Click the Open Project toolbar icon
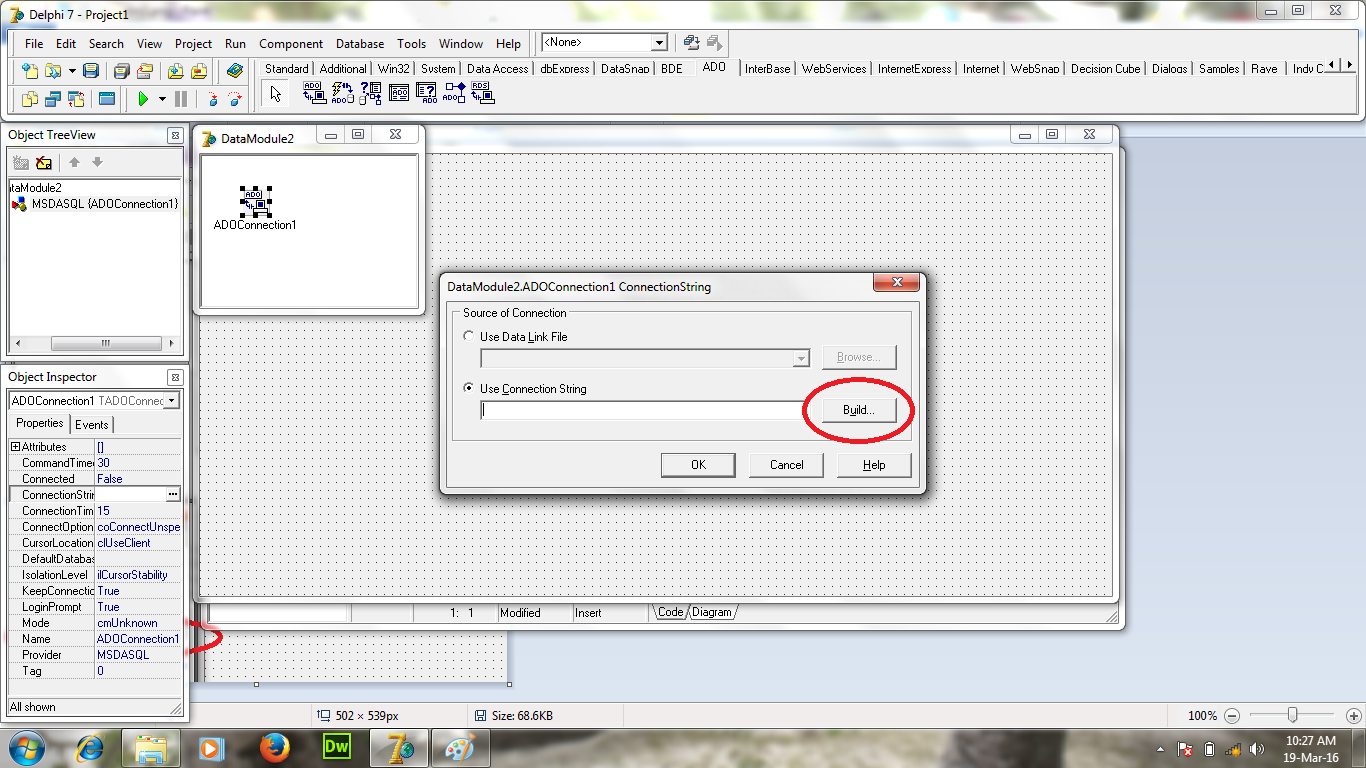 [145, 71]
